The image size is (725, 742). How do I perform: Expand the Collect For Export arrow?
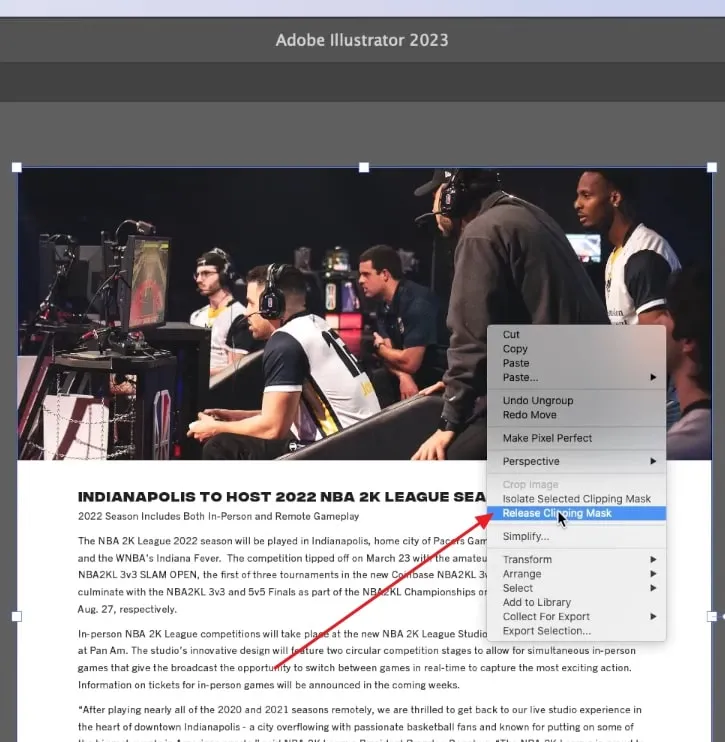pyautogui.click(x=653, y=617)
